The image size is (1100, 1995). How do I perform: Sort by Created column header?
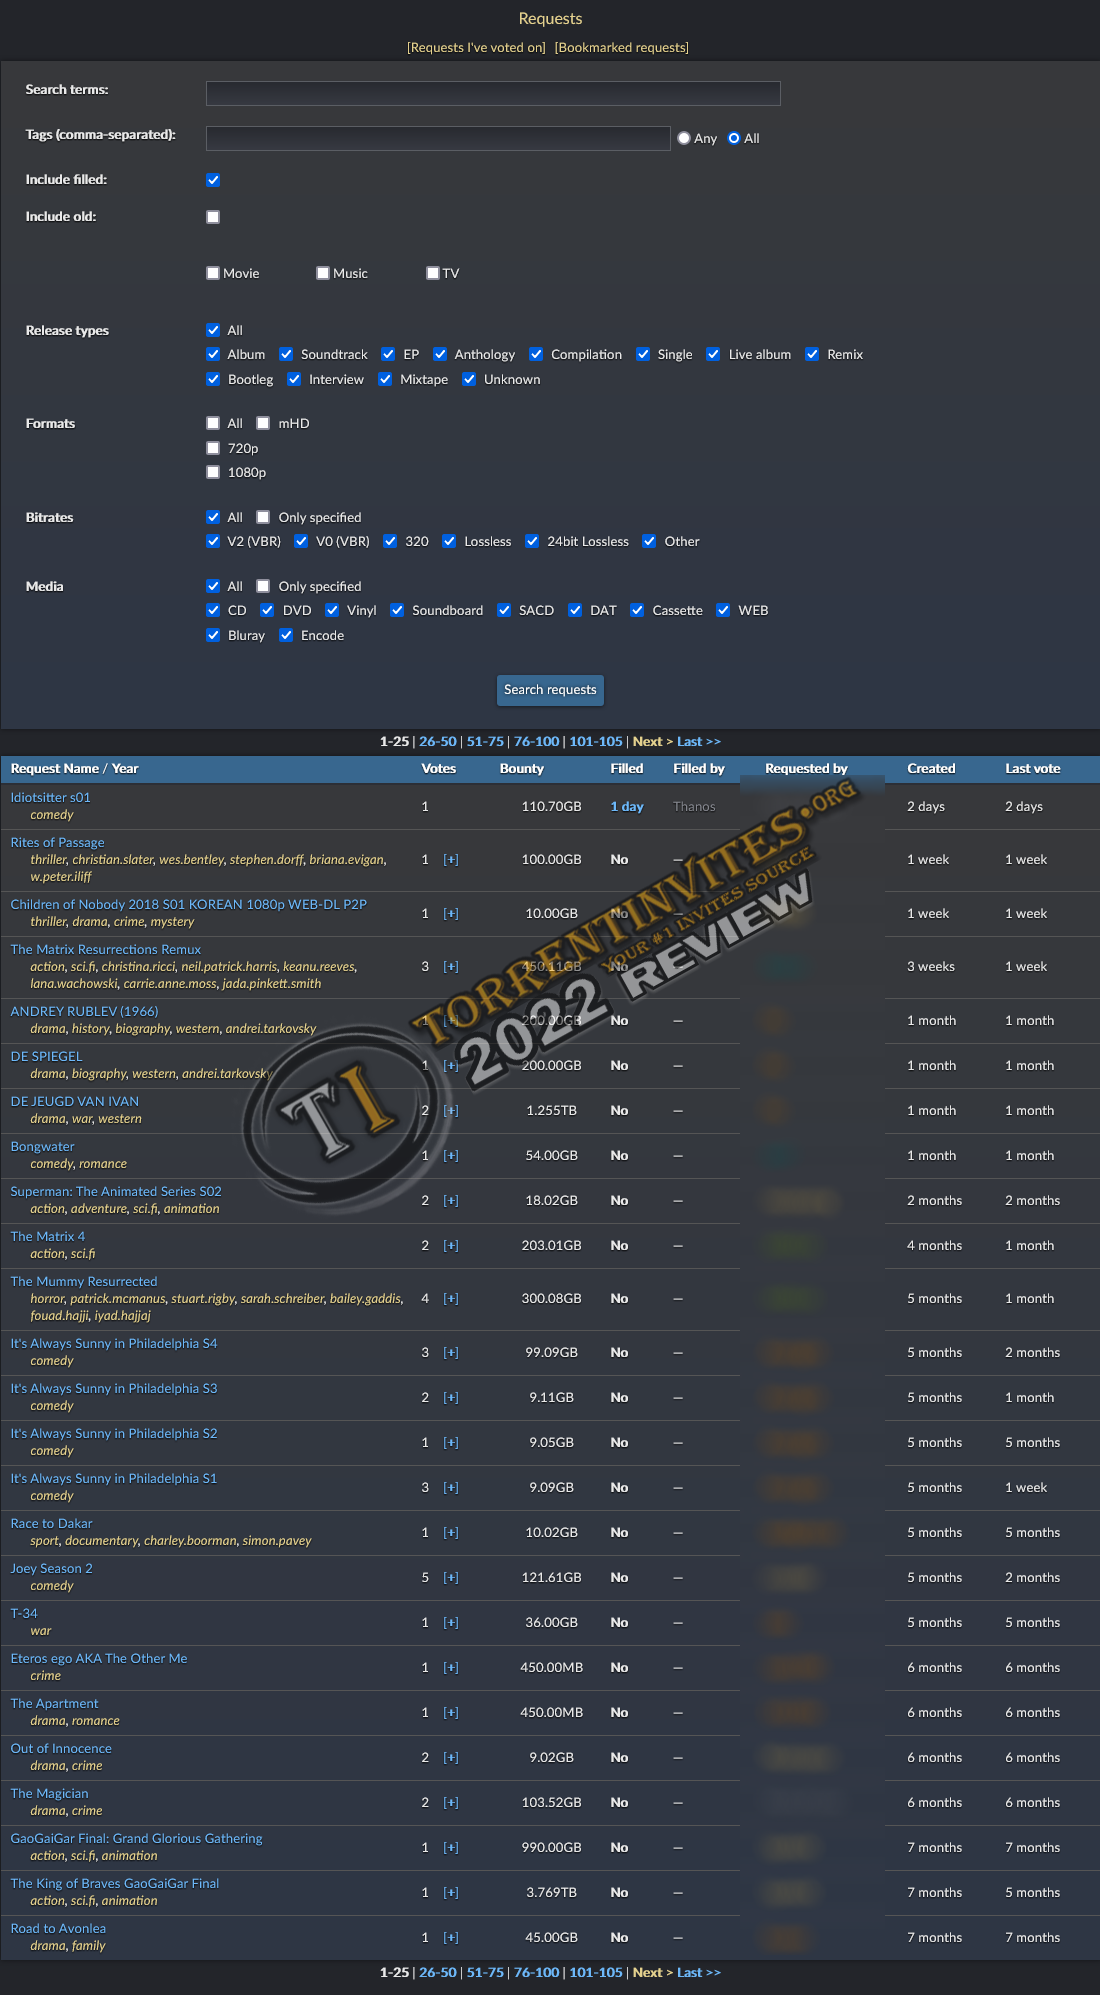[931, 769]
